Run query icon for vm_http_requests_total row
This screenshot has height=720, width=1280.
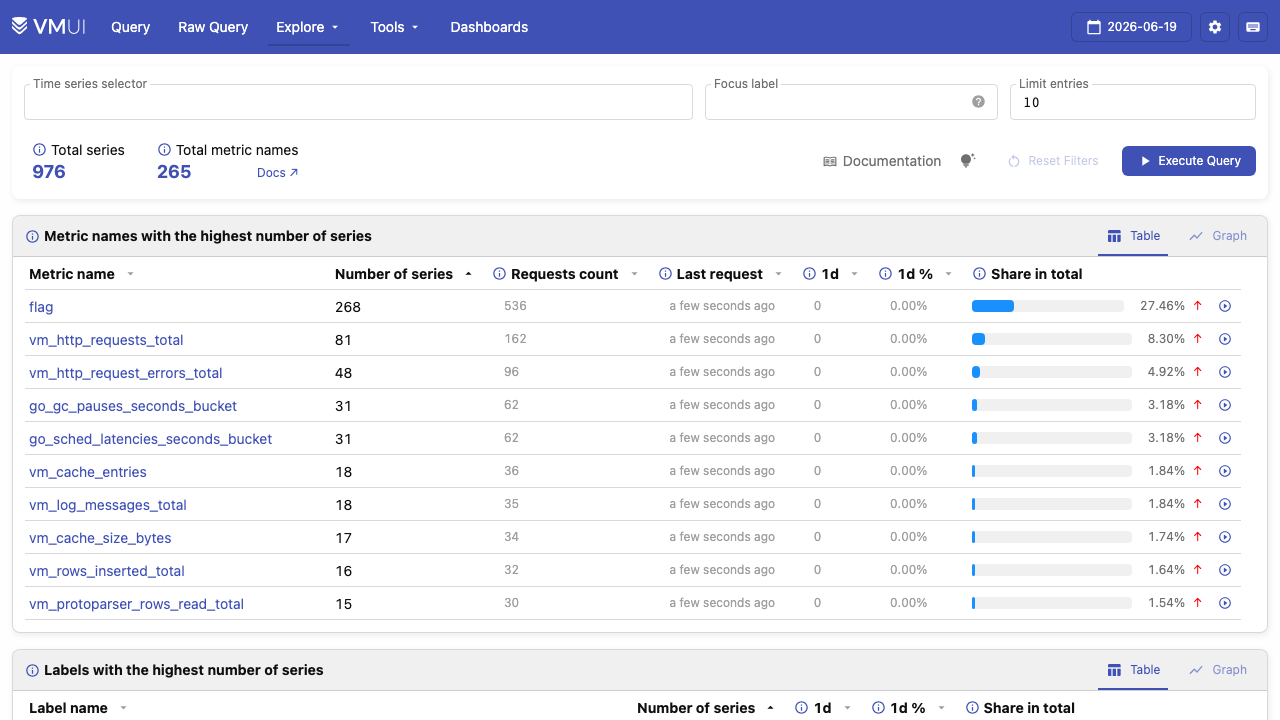tap(1225, 339)
